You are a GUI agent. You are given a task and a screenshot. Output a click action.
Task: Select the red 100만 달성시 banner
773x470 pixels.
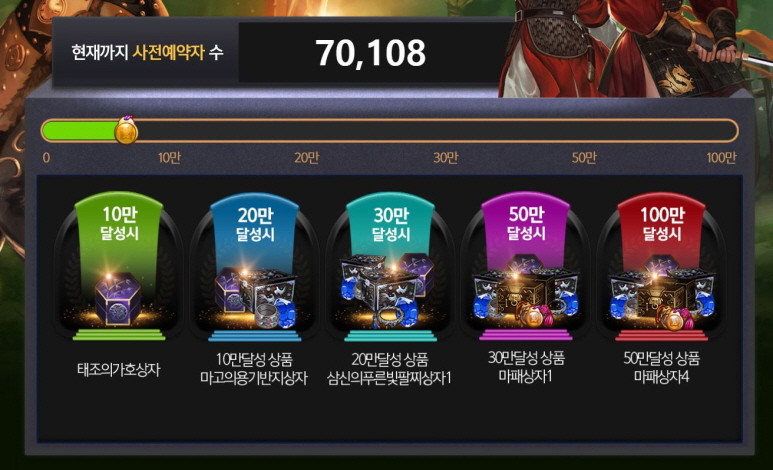pyautogui.click(x=662, y=223)
